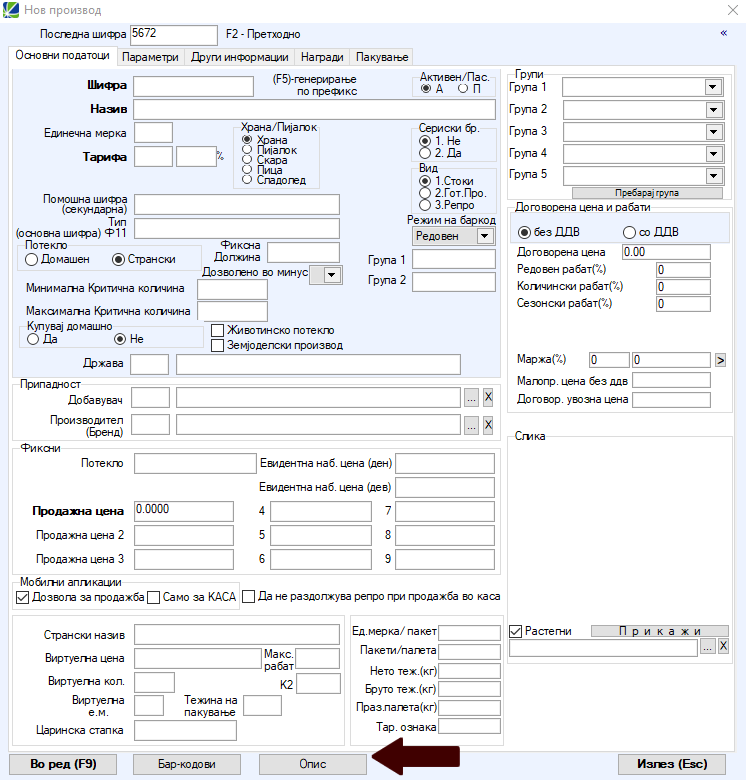Choose the Скара radio option
The width and height of the screenshot is (746, 780).
pyautogui.click(x=247, y=160)
